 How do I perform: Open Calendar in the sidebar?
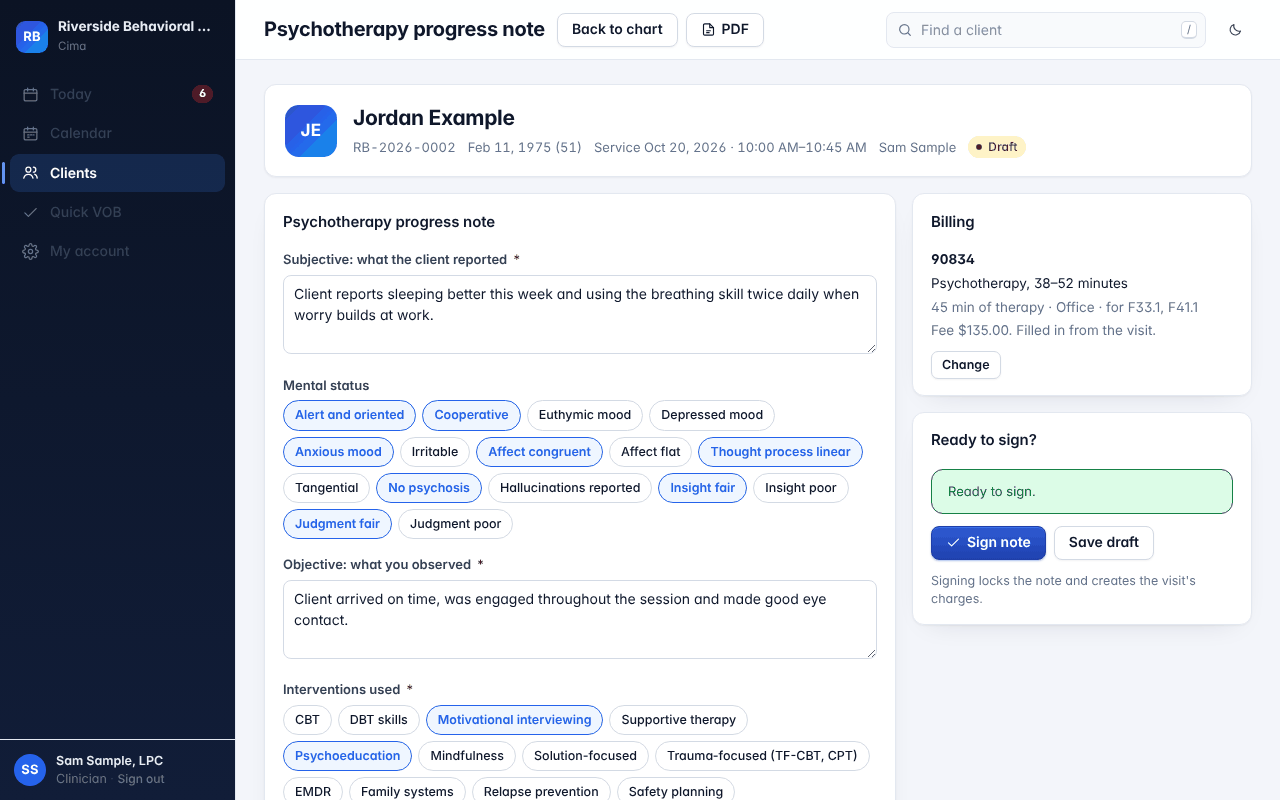pos(117,133)
